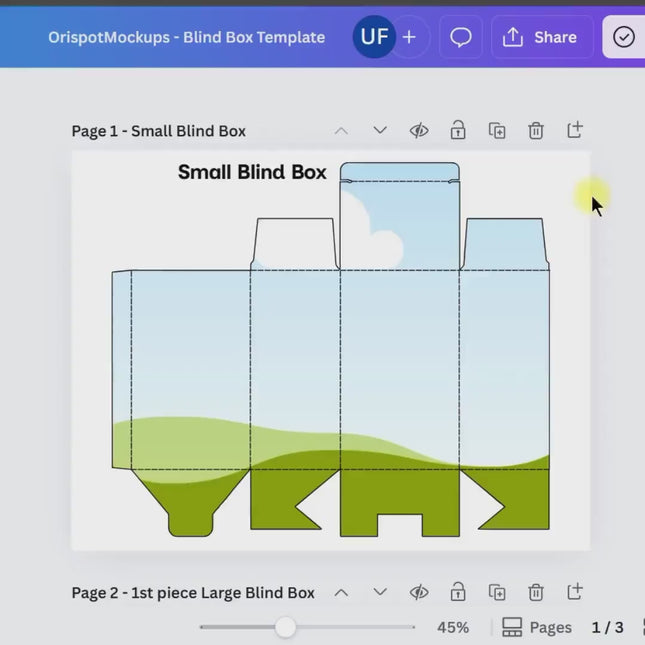Add a new page after Page 2
Viewport: 645px width, 645px height.
(575, 592)
